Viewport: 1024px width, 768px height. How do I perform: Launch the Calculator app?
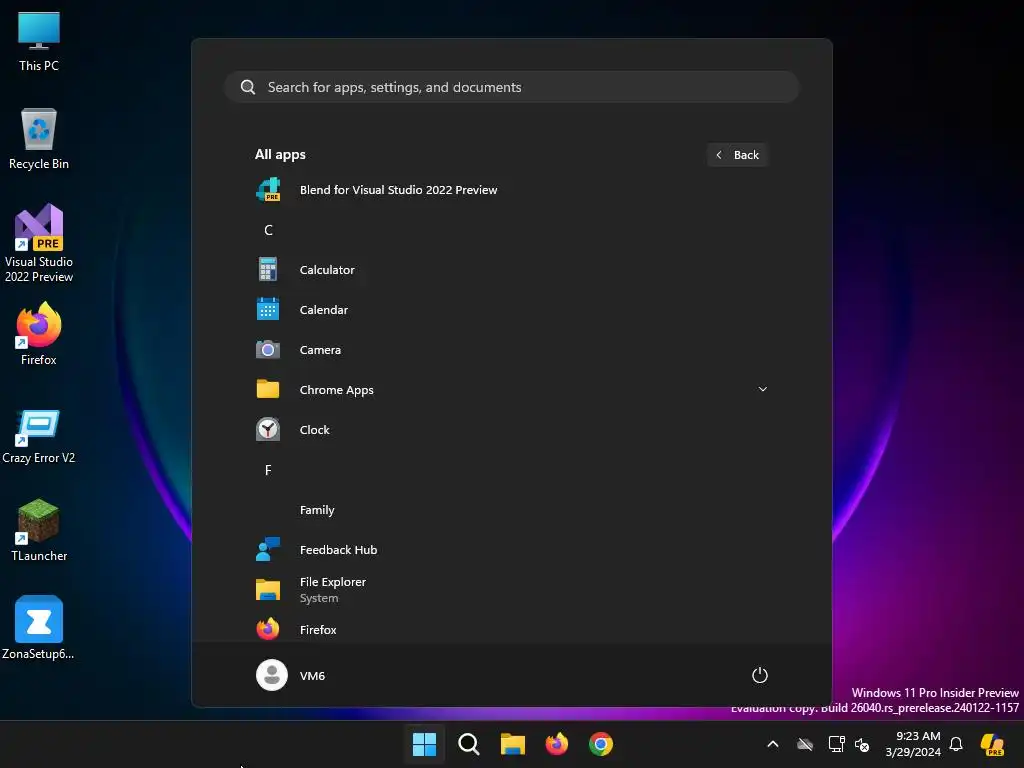click(x=511, y=270)
